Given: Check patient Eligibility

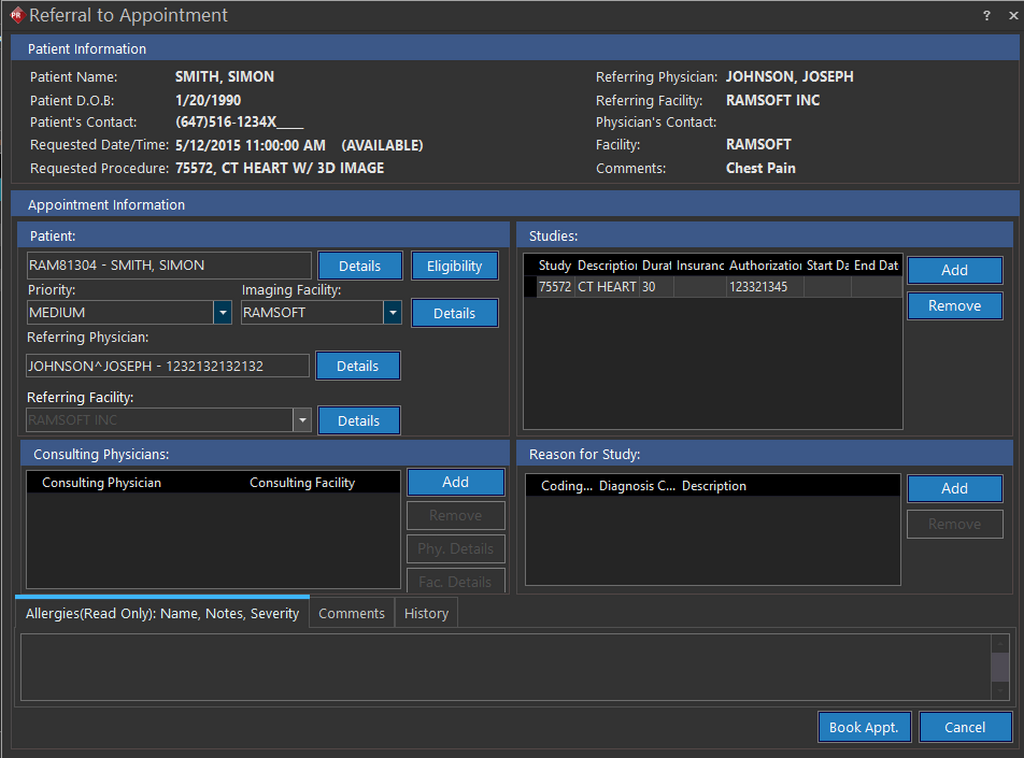Looking at the screenshot, I should pyautogui.click(x=454, y=266).
